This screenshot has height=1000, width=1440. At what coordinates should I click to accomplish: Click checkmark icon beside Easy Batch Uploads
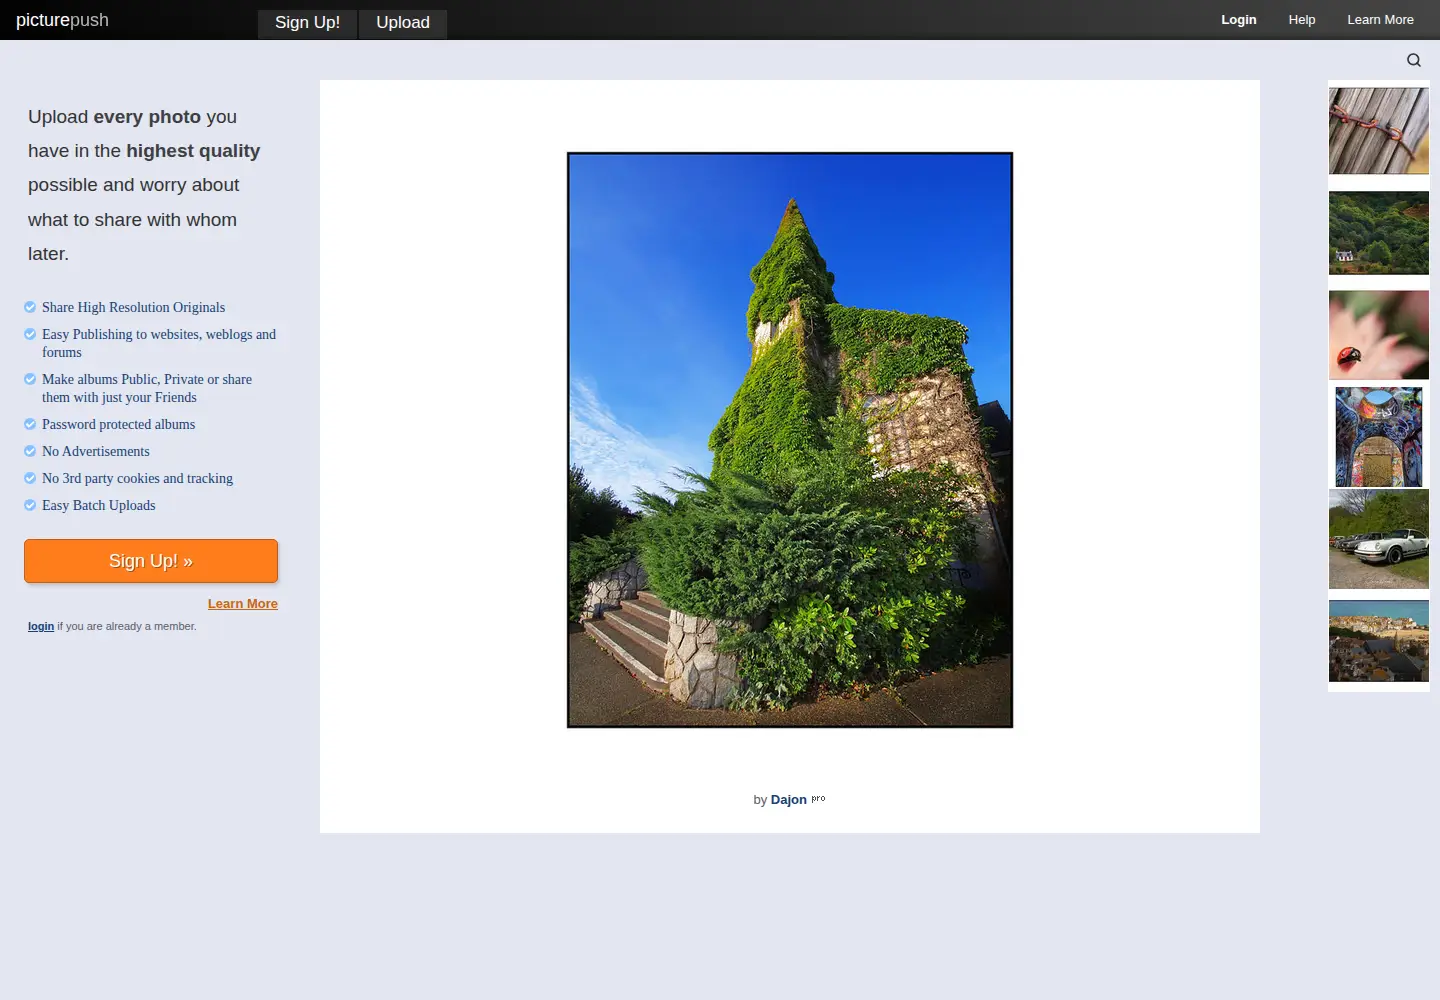[30, 505]
